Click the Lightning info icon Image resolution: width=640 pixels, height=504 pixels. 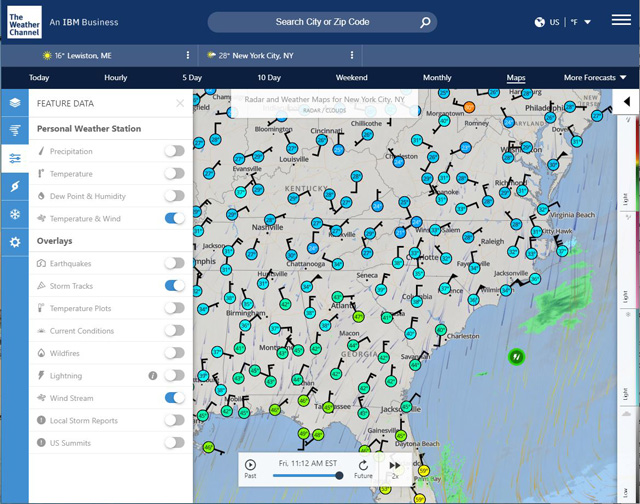(x=153, y=375)
